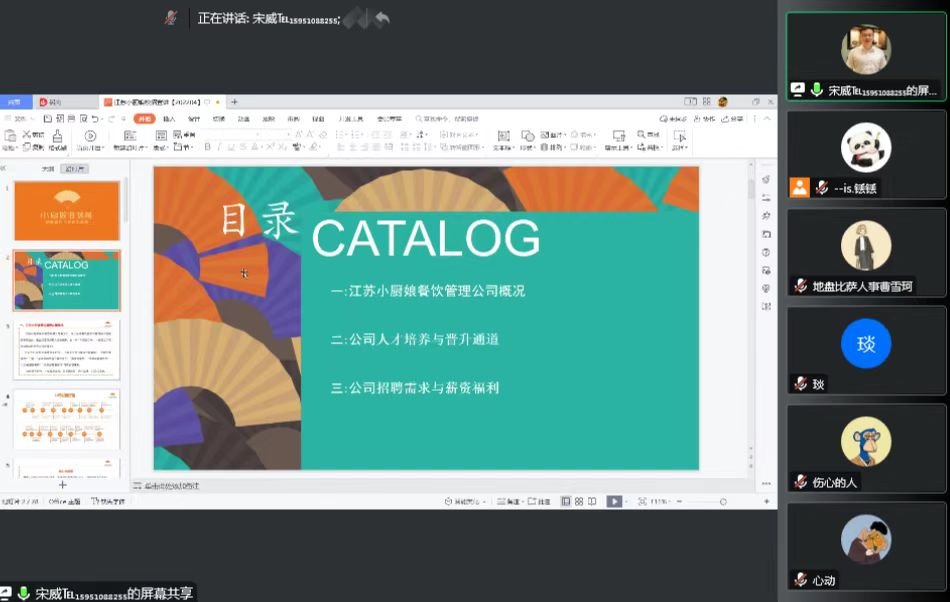Start slideshow from status bar play button
950x602 pixels.
click(614, 501)
